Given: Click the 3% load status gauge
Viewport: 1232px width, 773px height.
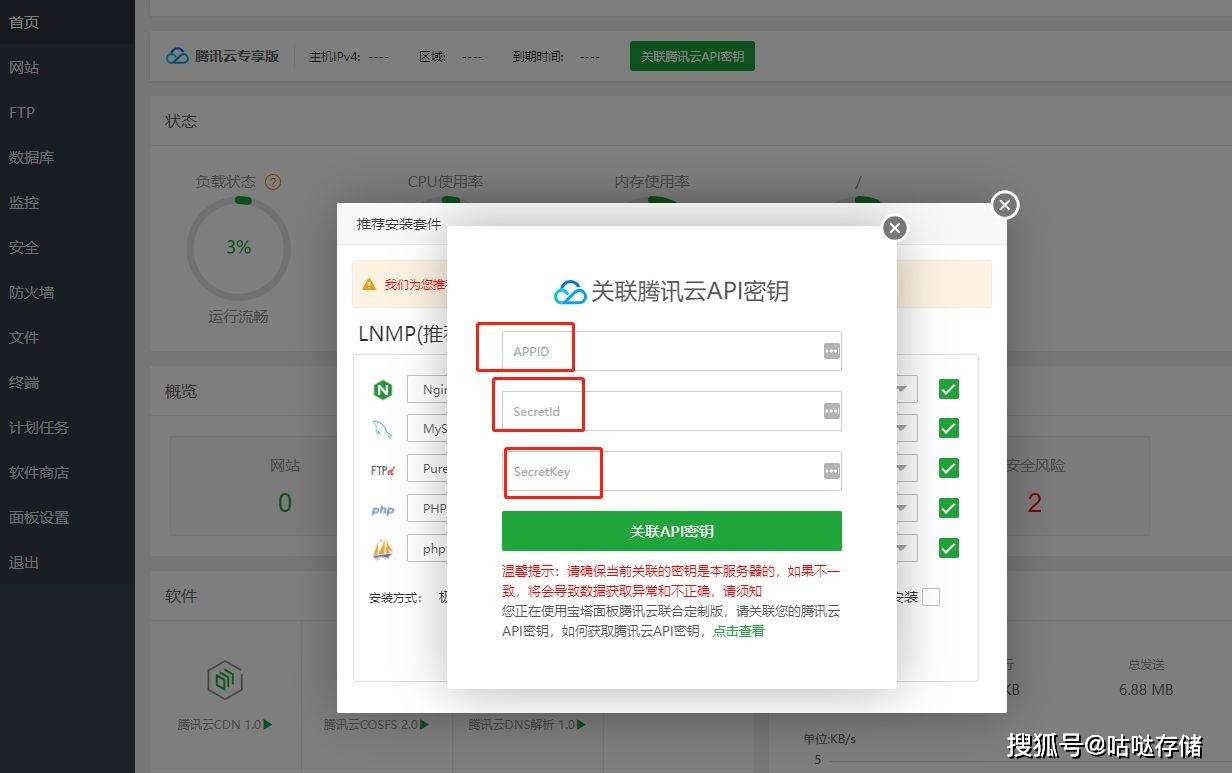Looking at the screenshot, I should [238, 247].
